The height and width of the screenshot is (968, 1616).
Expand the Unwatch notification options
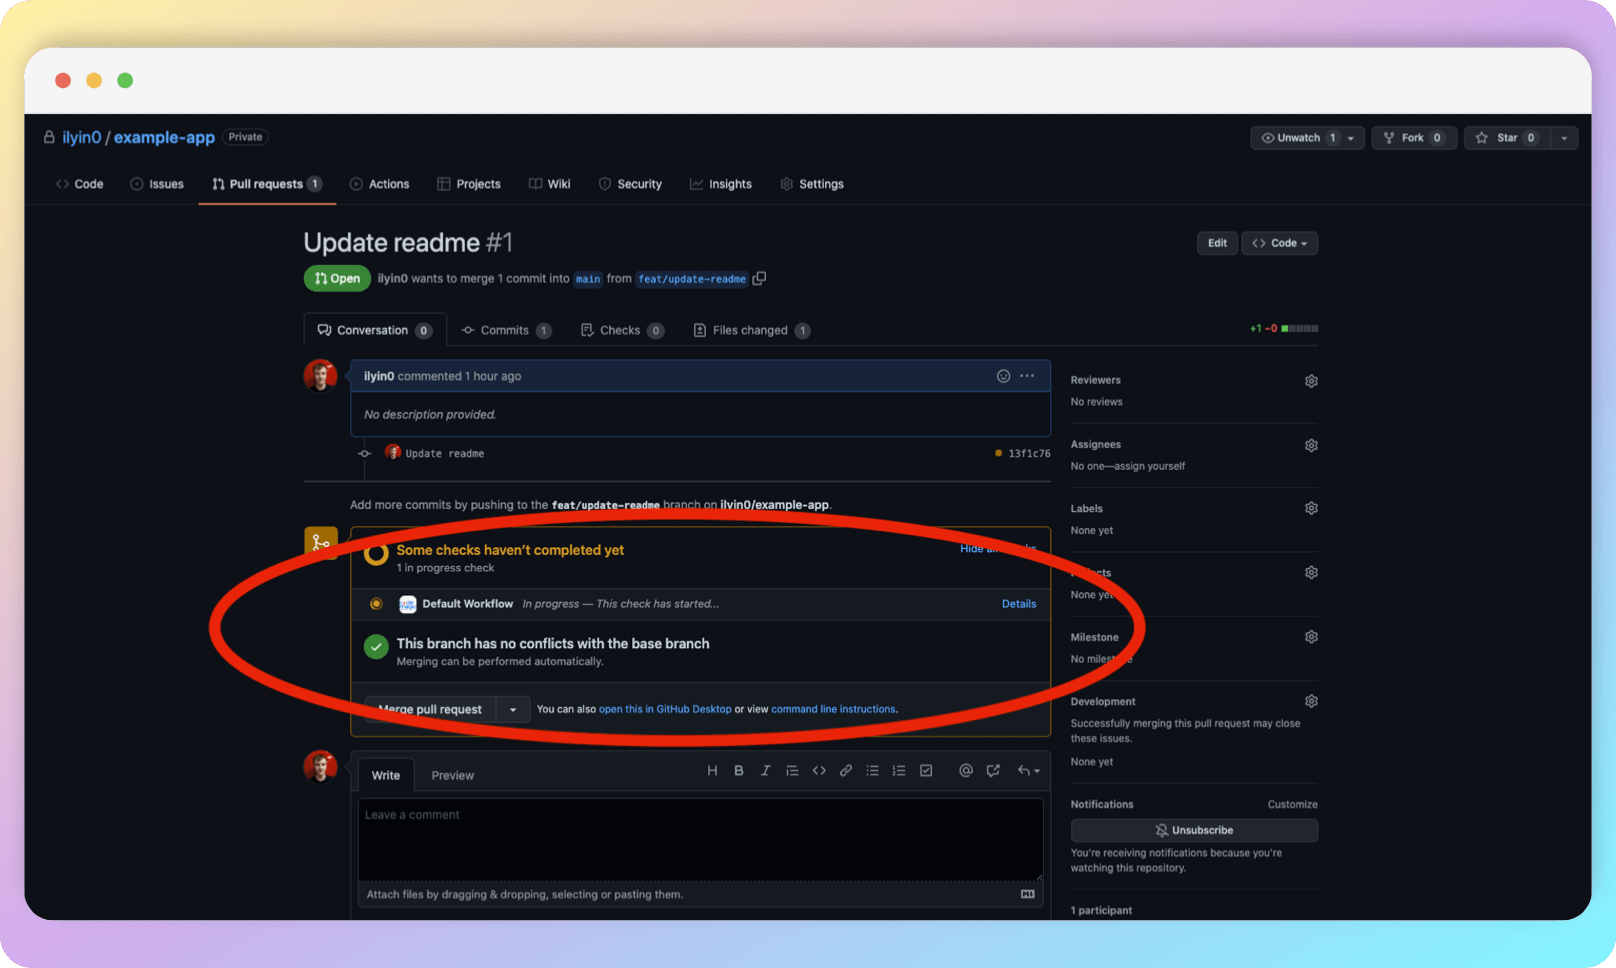click(x=1352, y=138)
